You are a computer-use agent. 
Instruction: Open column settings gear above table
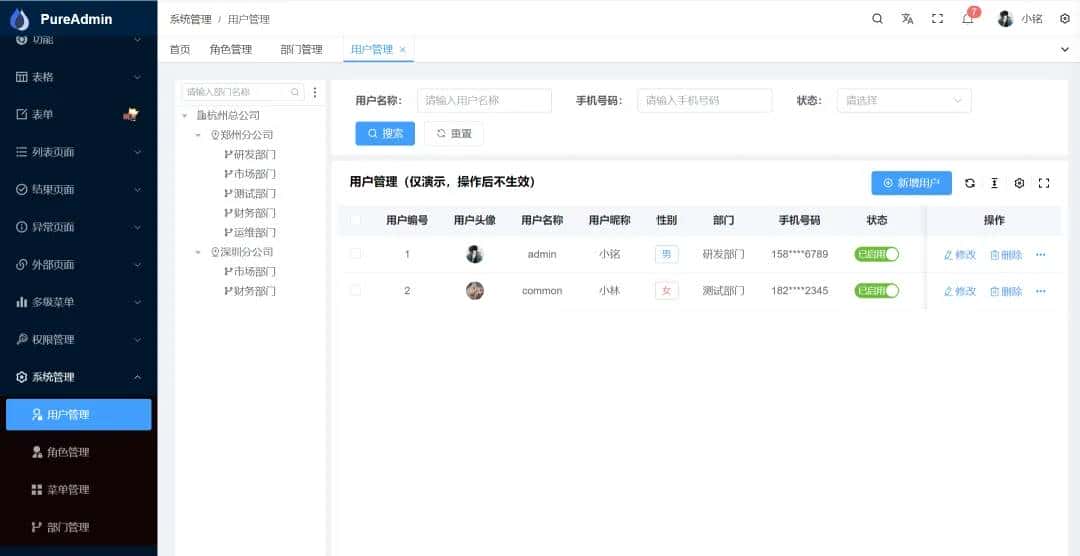point(1019,183)
